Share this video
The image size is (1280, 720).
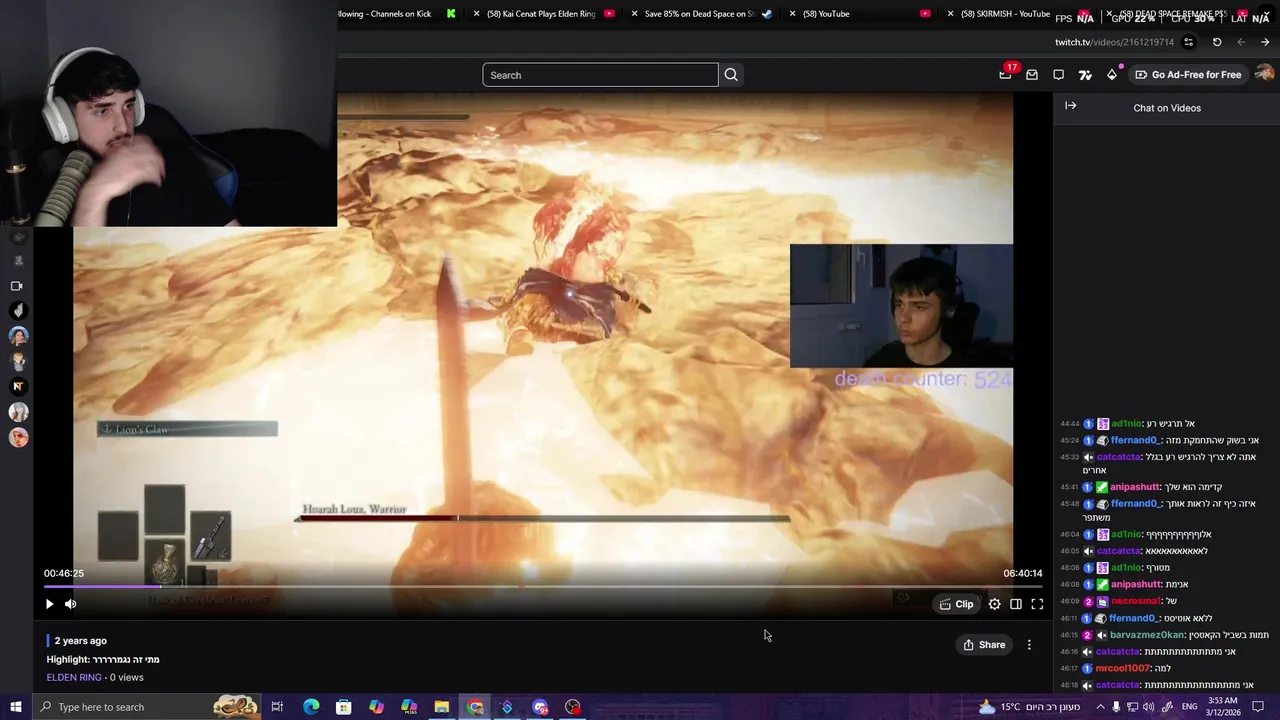pos(984,645)
